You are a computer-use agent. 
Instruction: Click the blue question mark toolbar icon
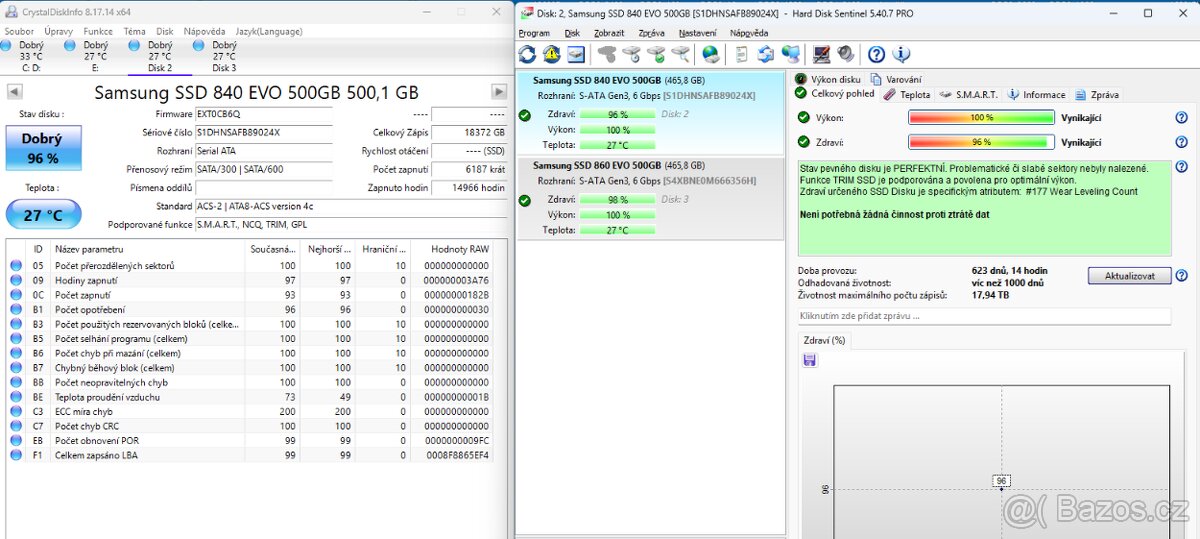[876, 54]
